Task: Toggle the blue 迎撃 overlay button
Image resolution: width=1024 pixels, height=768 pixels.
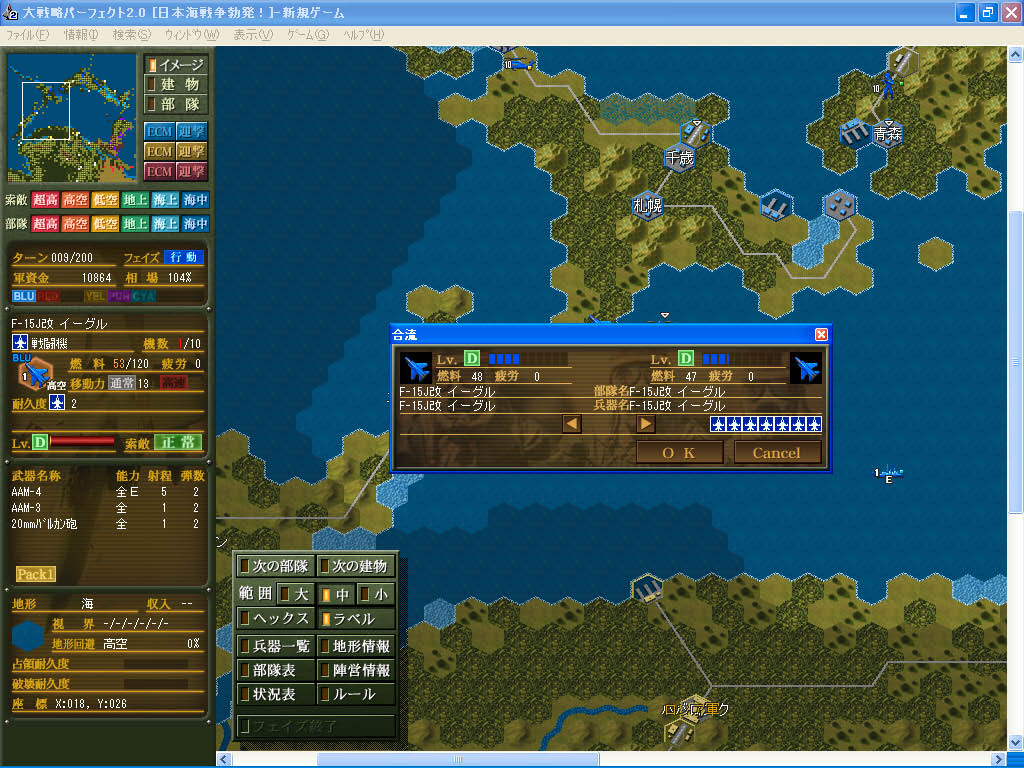Action: [x=191, y=131]
